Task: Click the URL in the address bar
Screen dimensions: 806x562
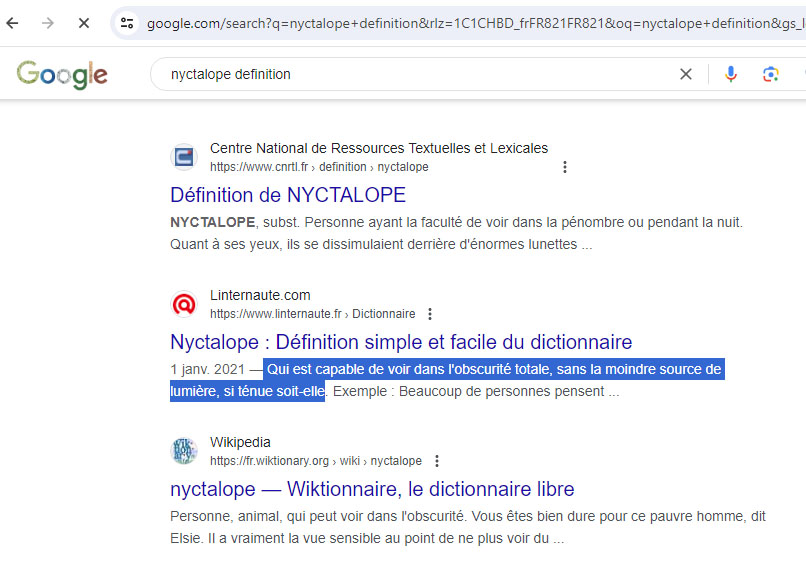Action: [476, 23]
